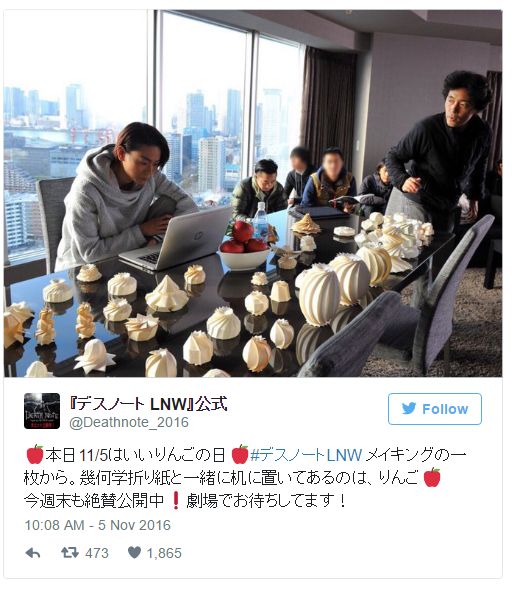Open the #デスノートLNW hashtag link

pyautogui.click(x=306, y=455)
